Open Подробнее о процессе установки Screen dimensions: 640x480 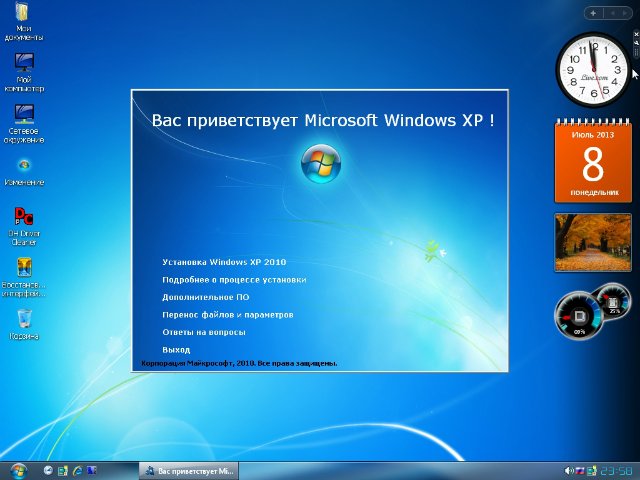[233, 280]
